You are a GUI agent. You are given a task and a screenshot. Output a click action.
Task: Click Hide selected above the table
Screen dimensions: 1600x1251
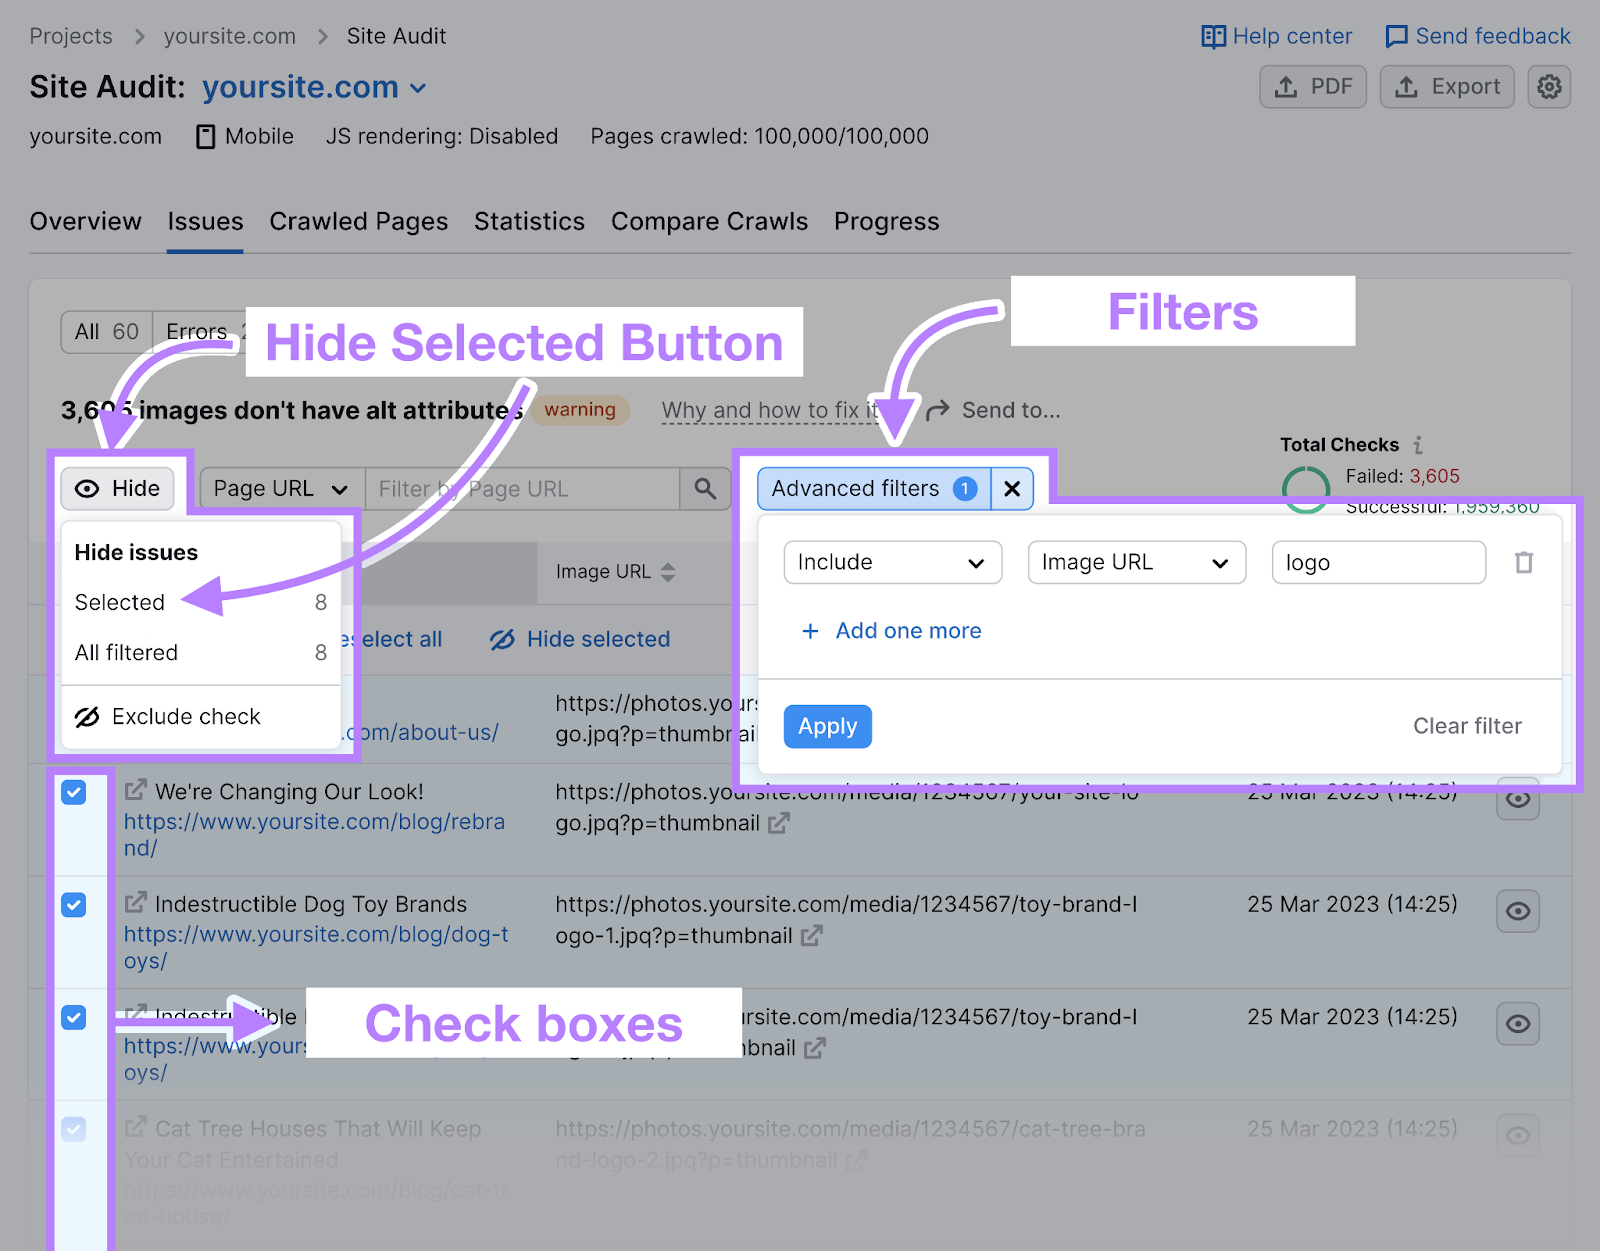[580, 639]
